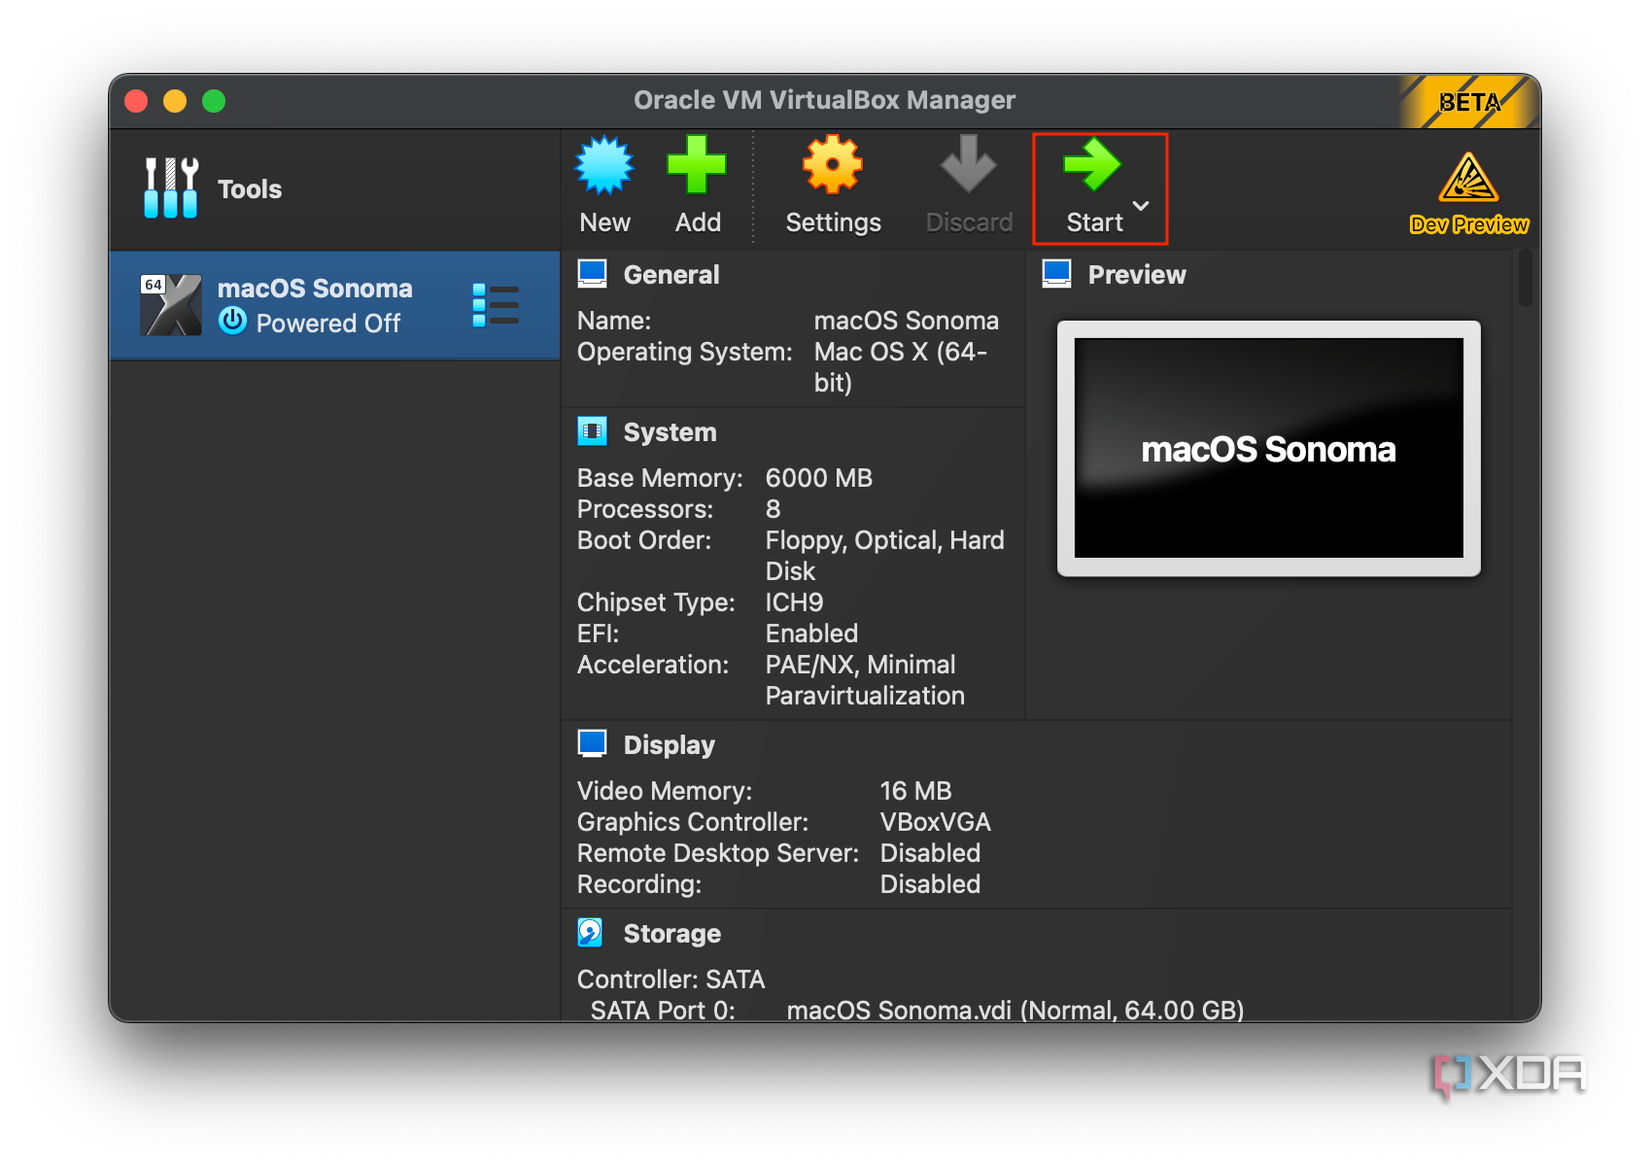The image size is (1650, 1166).
Task: Click the macOS Sonoma preview thumbnail
Action: [x=1267, y=449]
